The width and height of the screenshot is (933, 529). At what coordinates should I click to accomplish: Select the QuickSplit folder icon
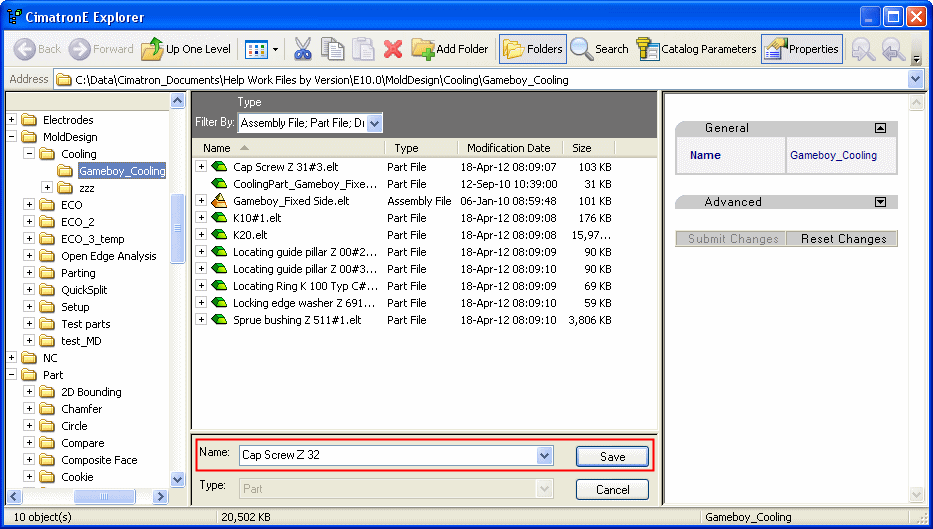tap(47, 290)
